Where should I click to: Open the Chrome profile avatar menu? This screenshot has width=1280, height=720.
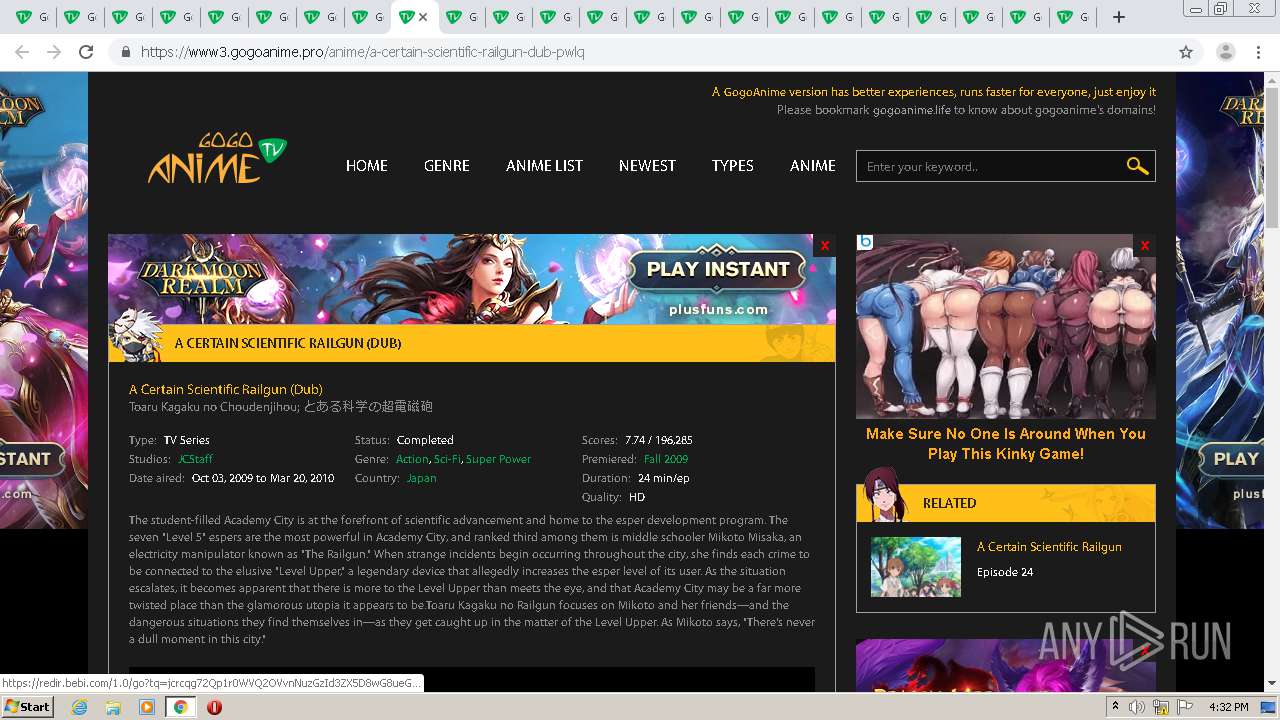tap(1225, 52)
